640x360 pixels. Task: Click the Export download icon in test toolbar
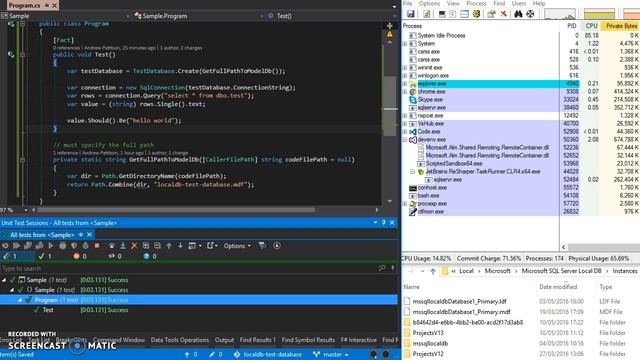coord(123,246)
